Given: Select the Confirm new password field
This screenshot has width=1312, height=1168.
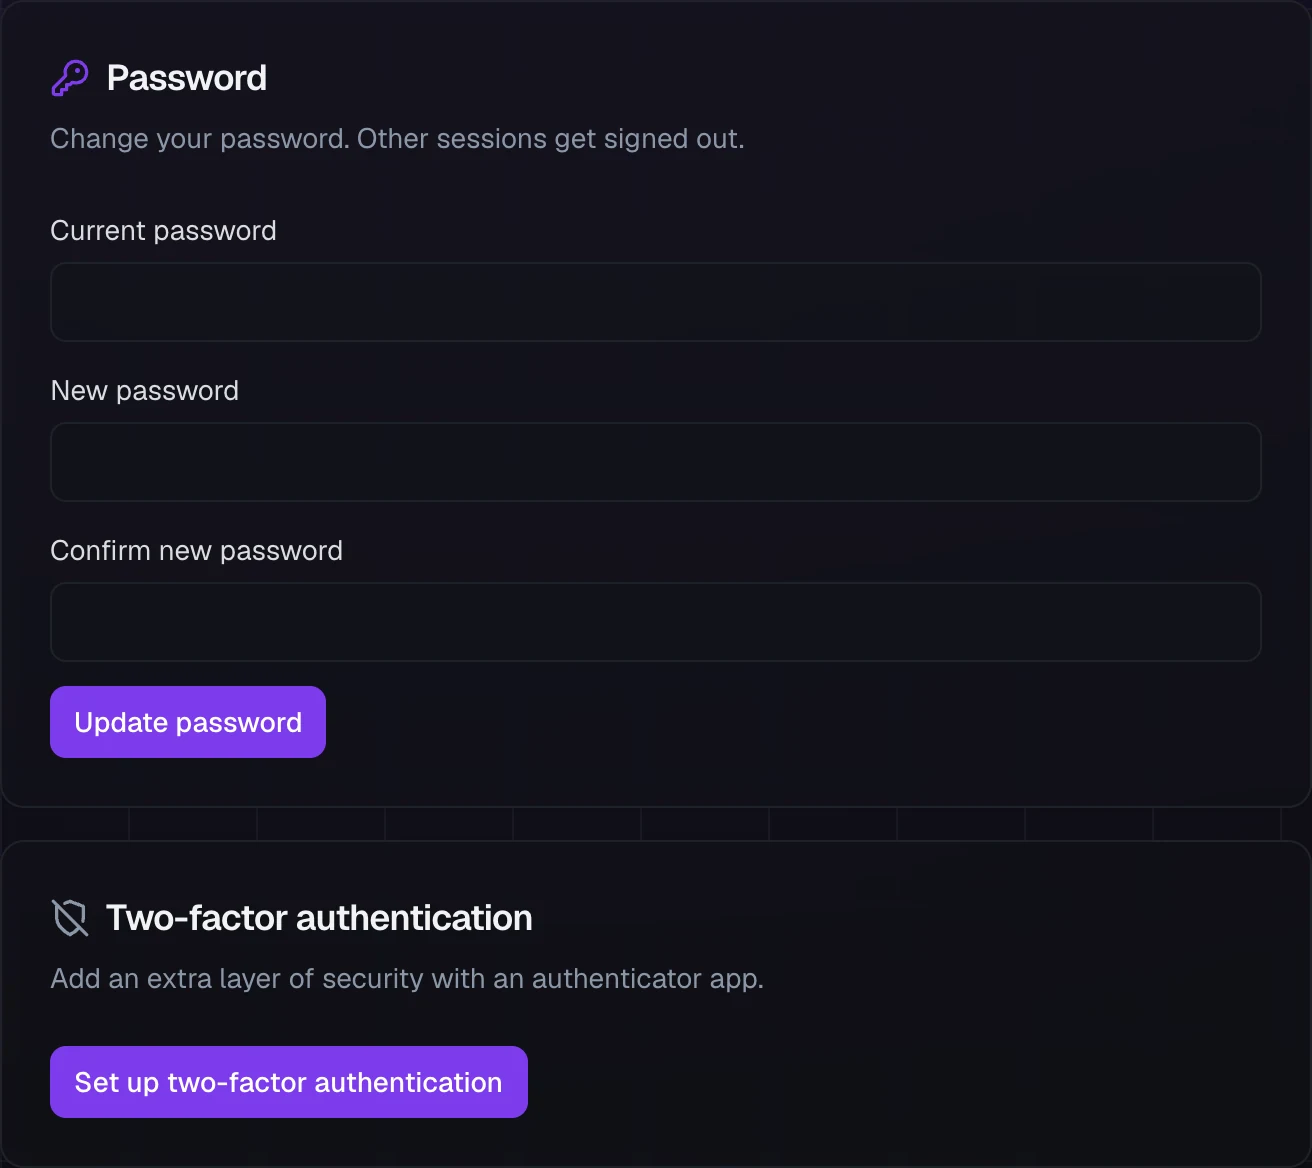Looking at the screenshot, I should point(656,622).
